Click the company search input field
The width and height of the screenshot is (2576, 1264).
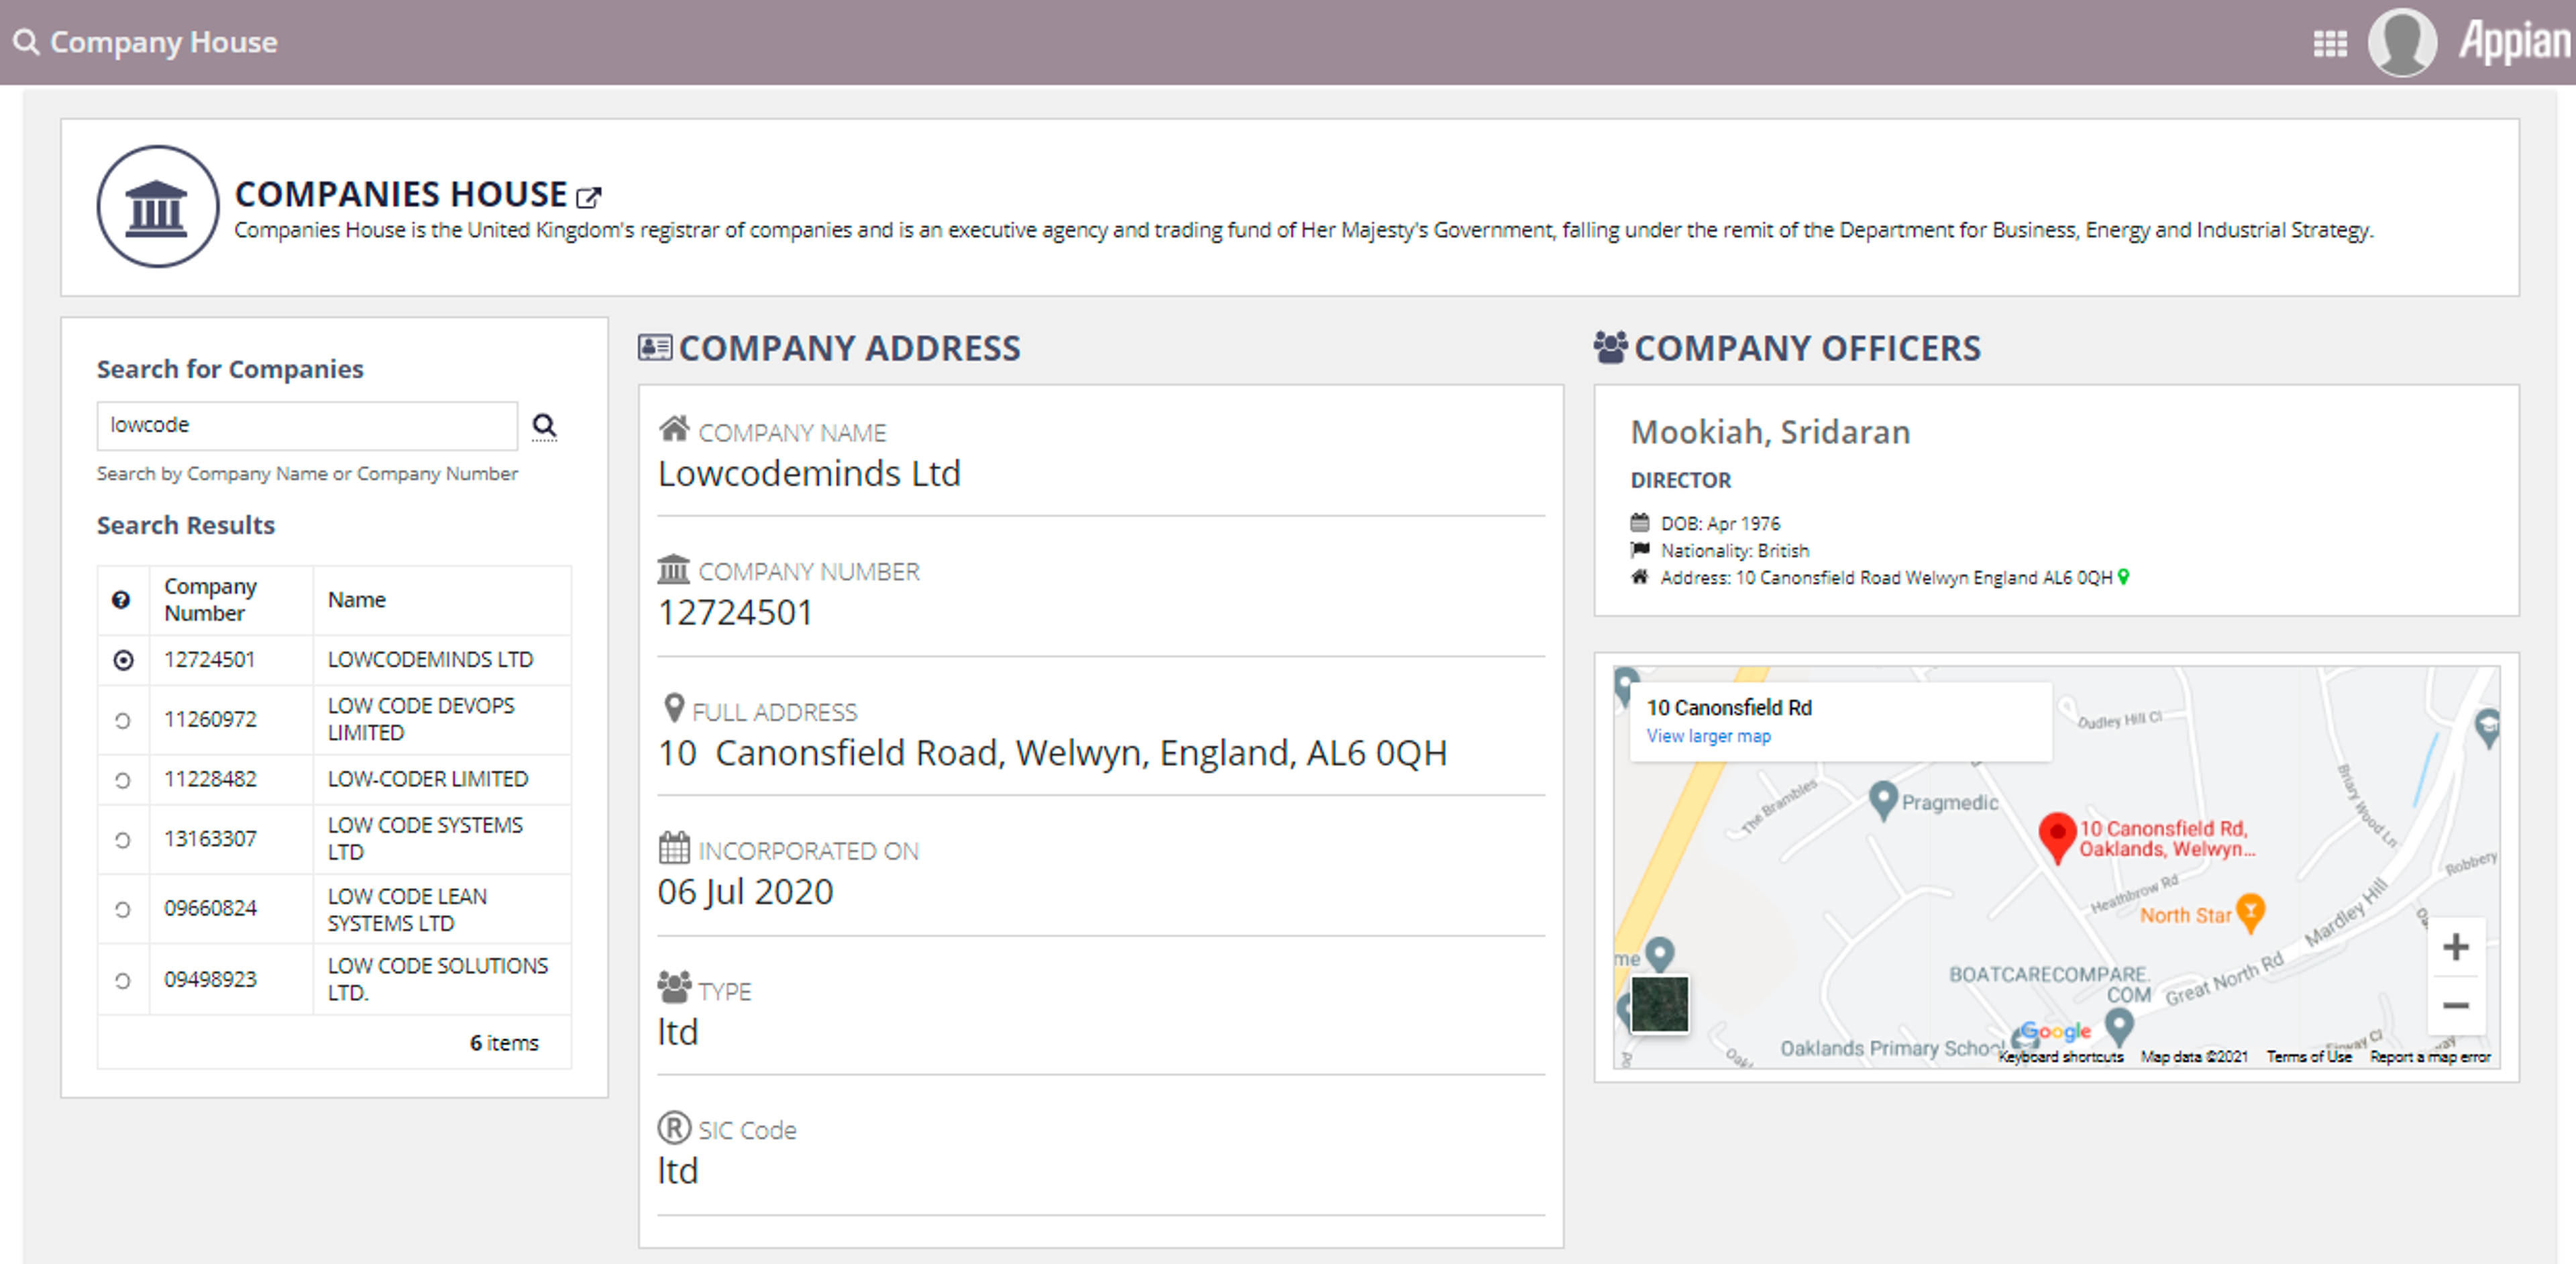(x=307, y=426)
